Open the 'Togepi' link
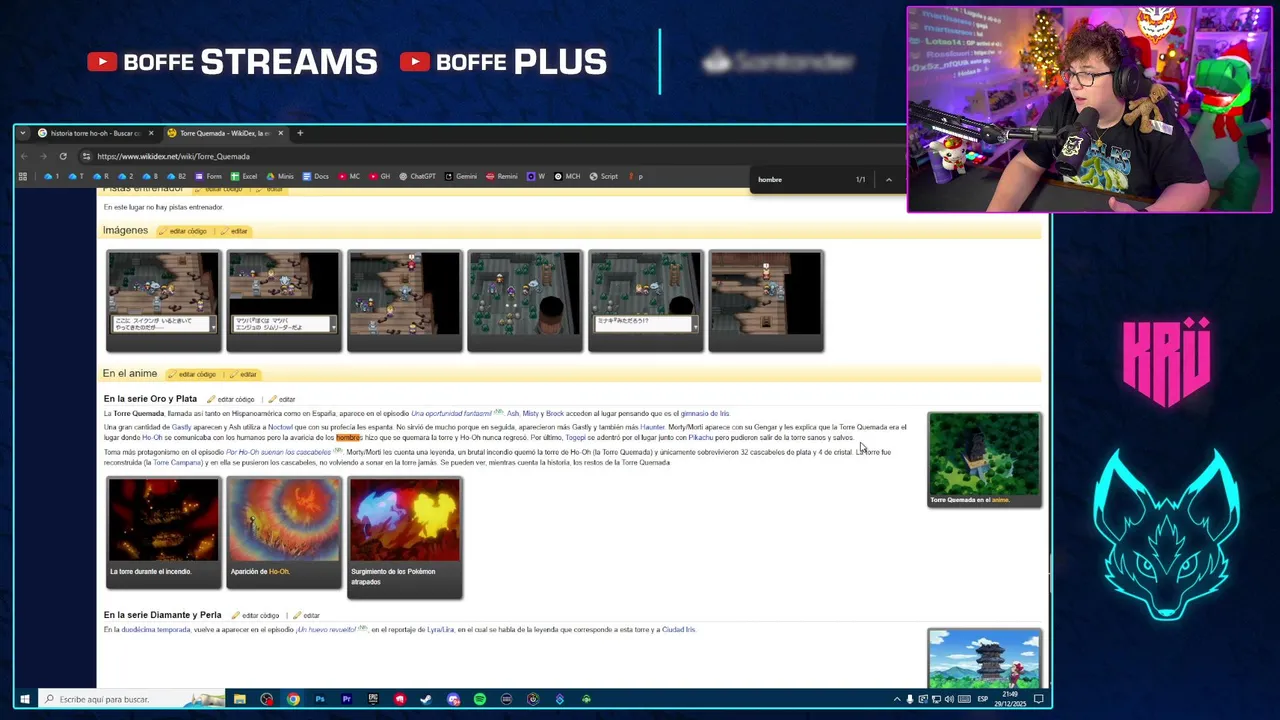 (575, 437)
